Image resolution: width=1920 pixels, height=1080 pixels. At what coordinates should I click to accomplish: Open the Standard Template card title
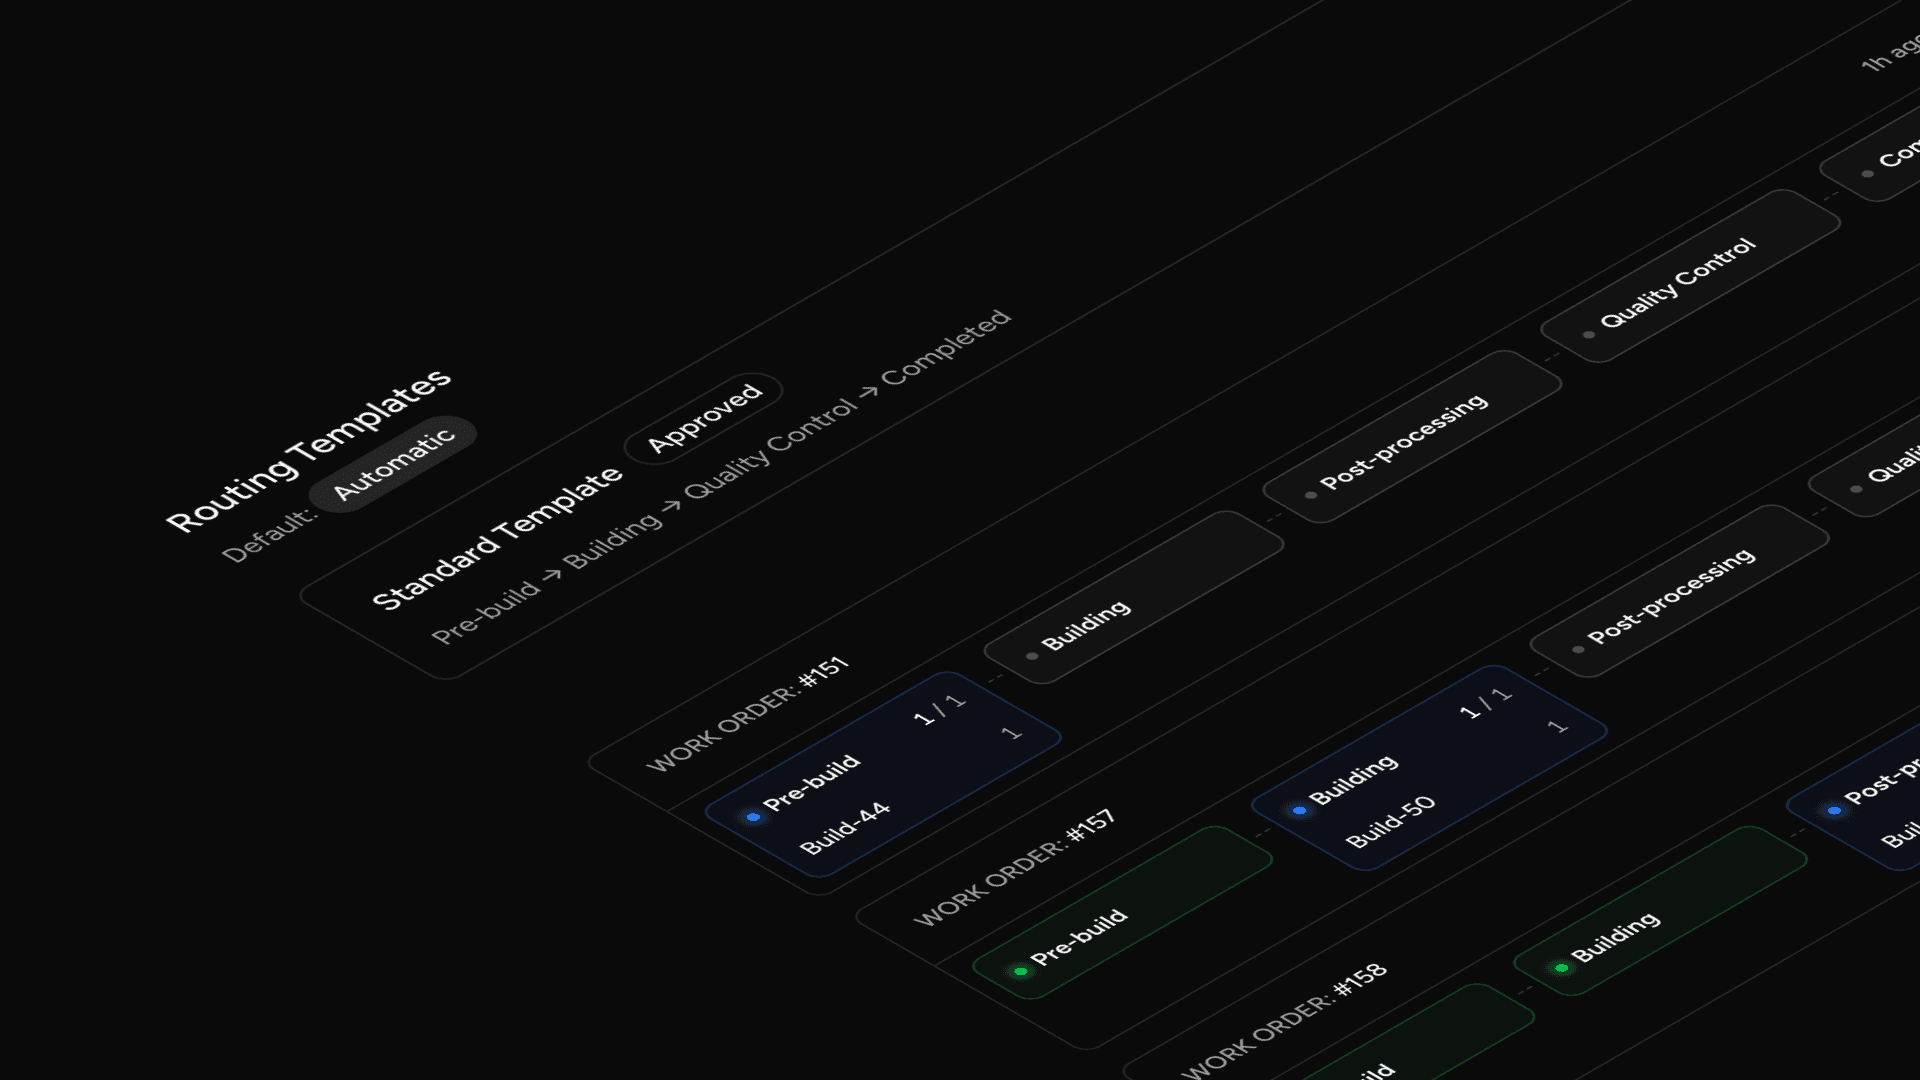coord(496,537)
